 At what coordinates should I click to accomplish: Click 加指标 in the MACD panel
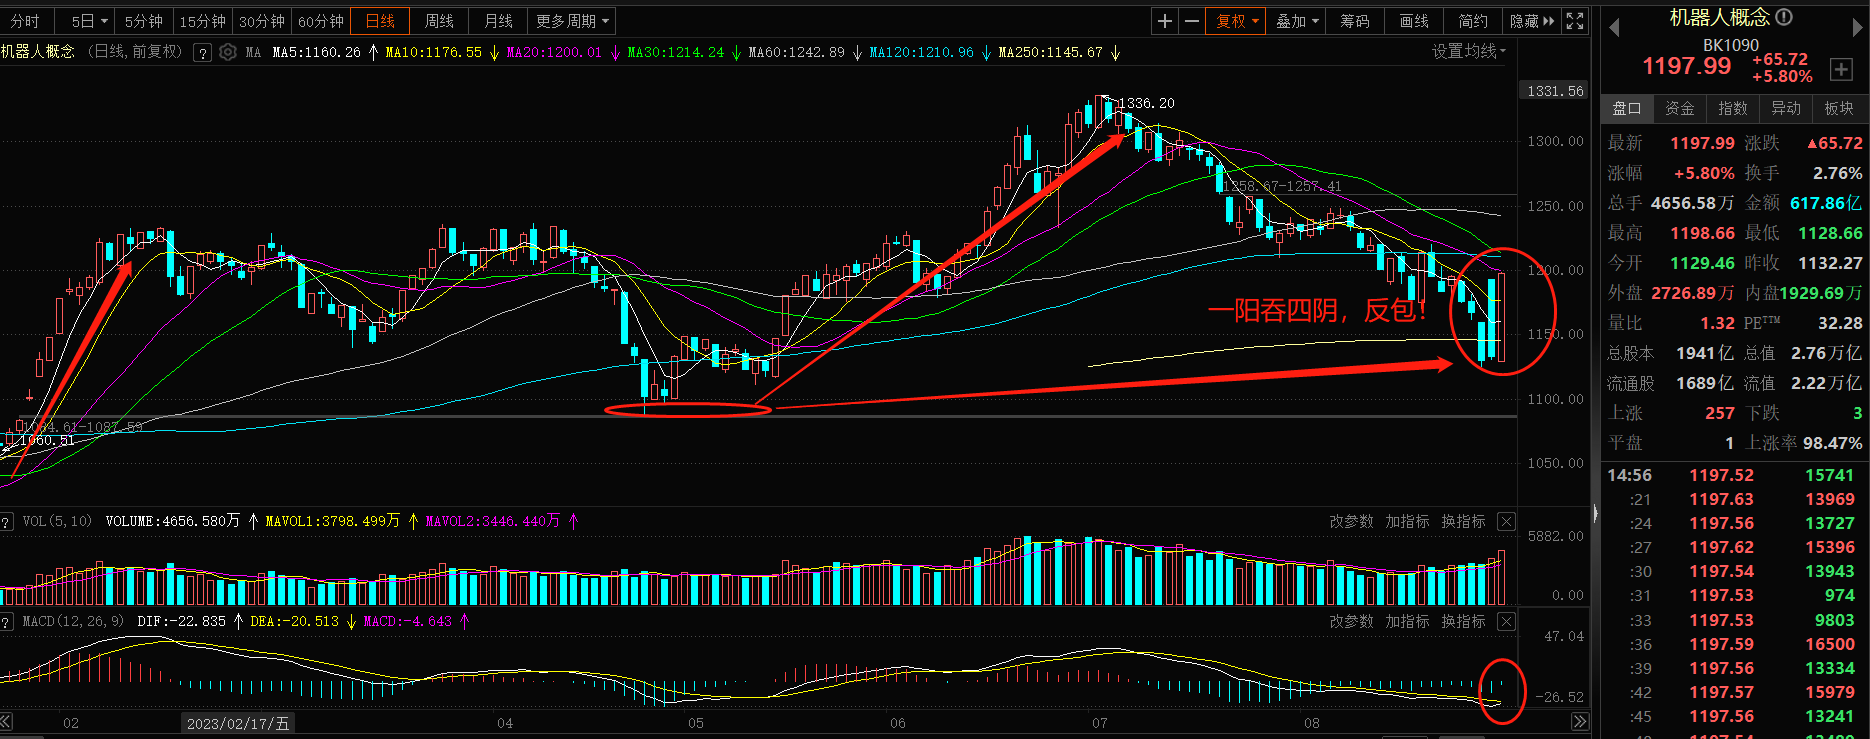1407,621
